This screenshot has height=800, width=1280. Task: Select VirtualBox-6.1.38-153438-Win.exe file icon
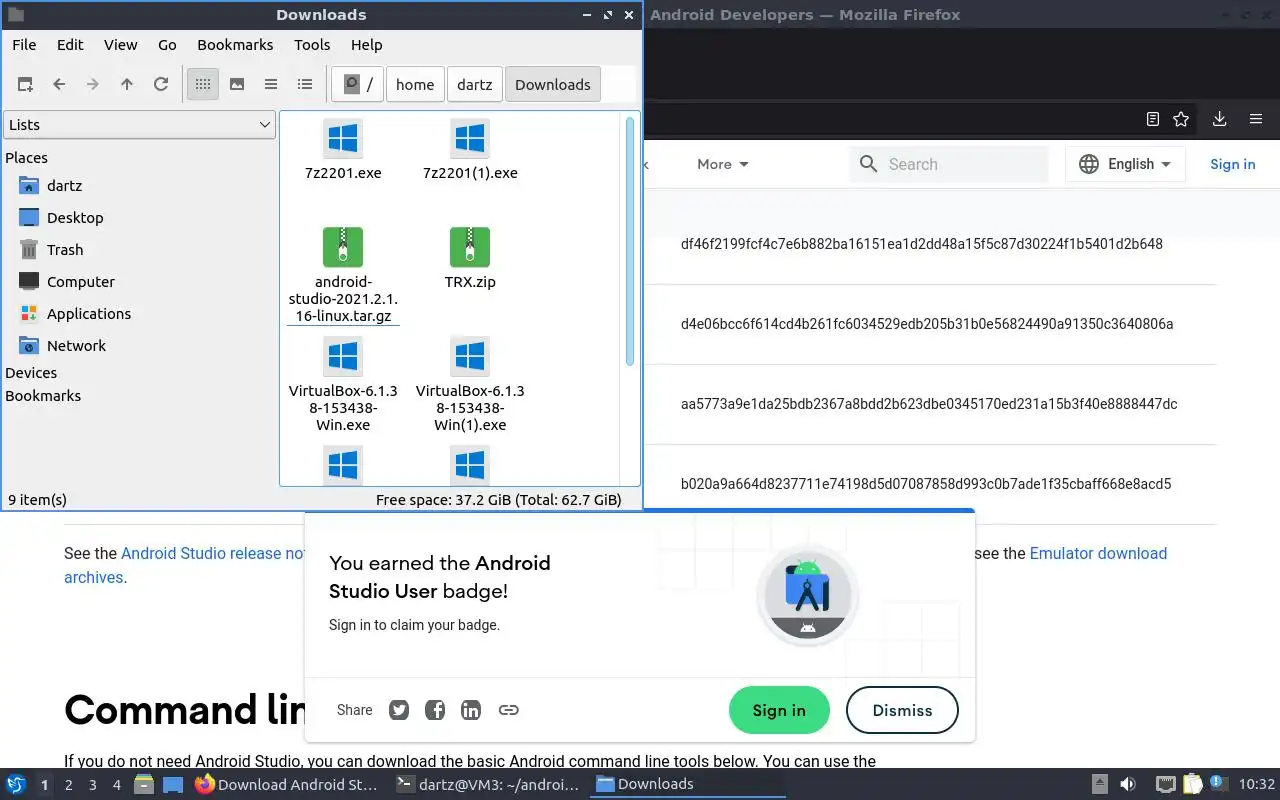(343, 356)
